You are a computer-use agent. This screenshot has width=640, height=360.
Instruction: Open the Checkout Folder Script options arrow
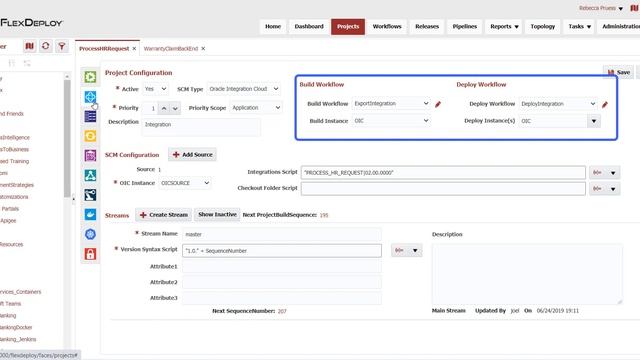(613, 189)
